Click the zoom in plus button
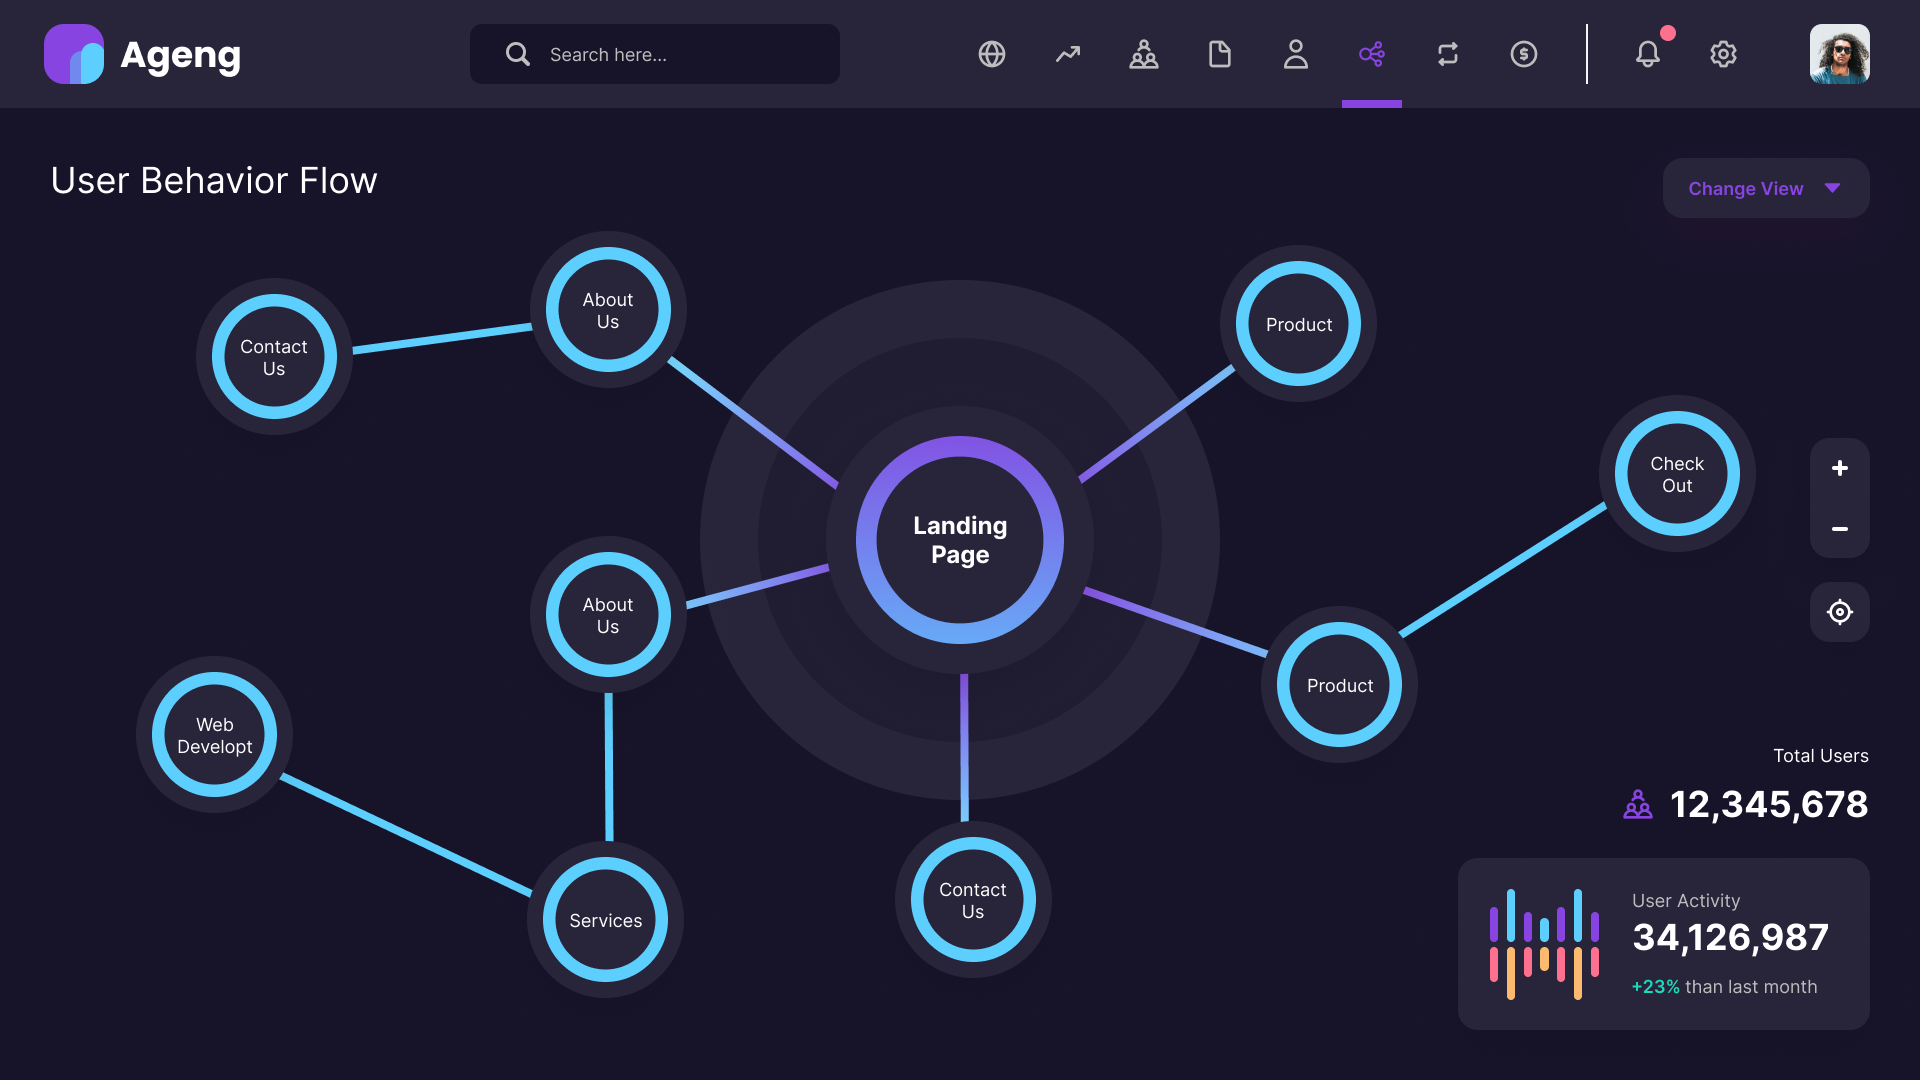The width and height of the screenshot is (1920, 1080). pos(1839,467)
